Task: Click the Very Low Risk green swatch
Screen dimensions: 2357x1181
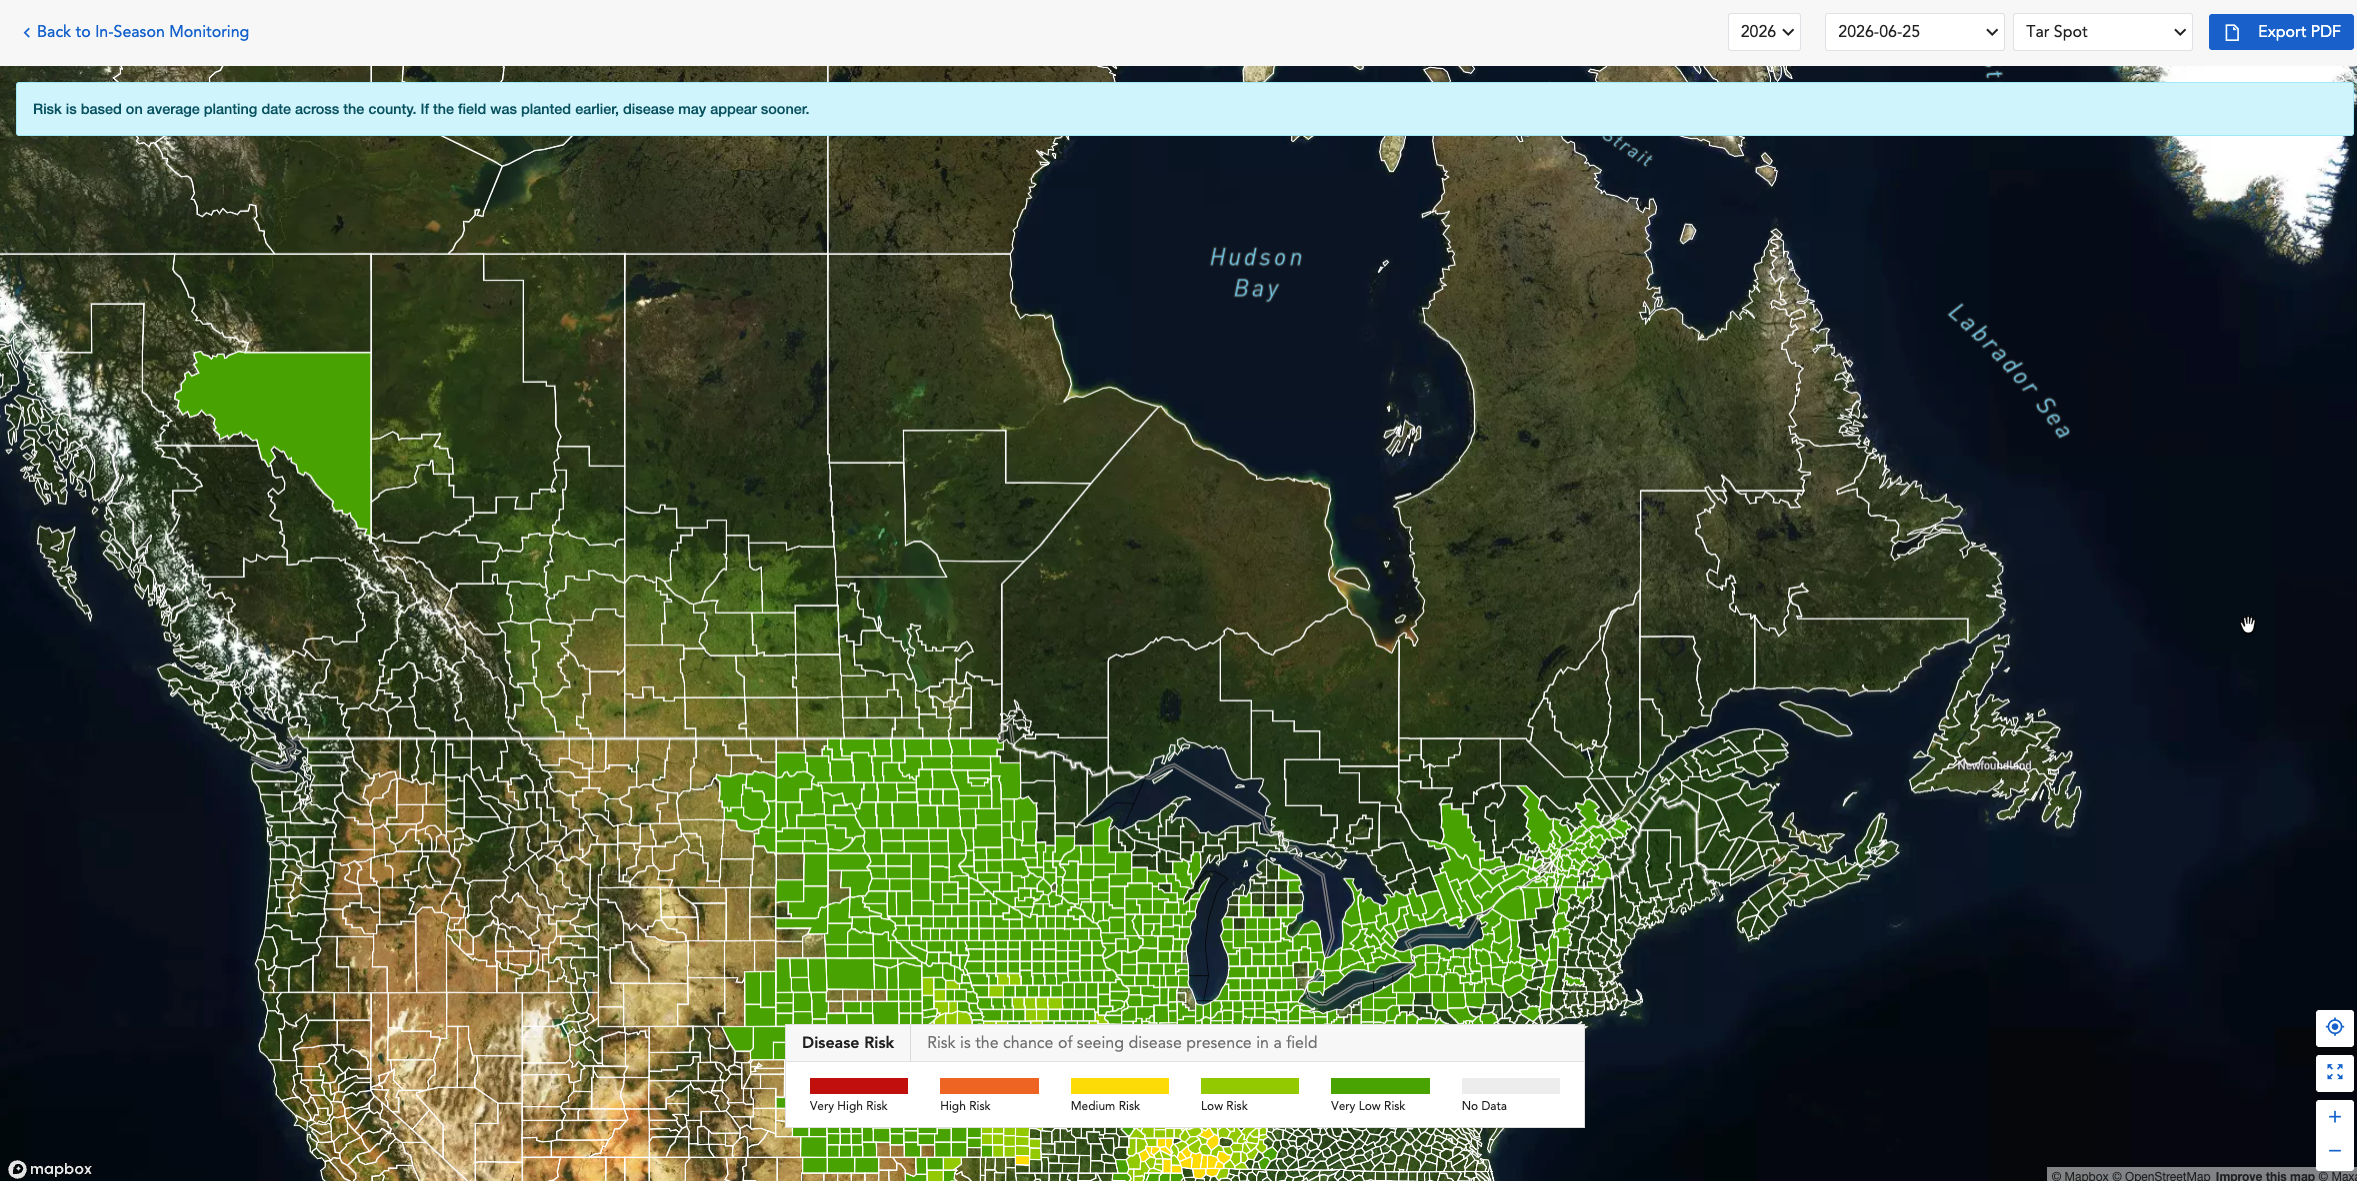Action: [x=1380, y=1086]
